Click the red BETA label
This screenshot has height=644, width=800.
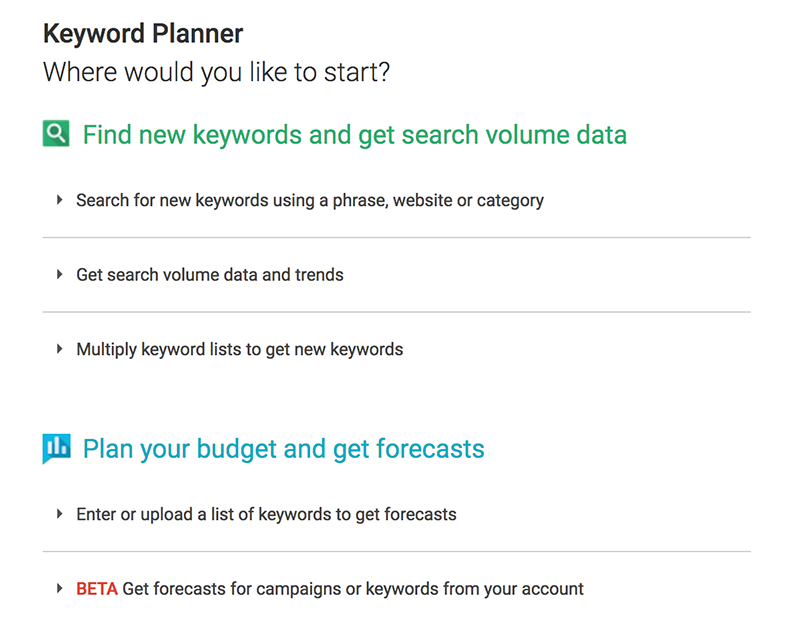coord(97,588)
